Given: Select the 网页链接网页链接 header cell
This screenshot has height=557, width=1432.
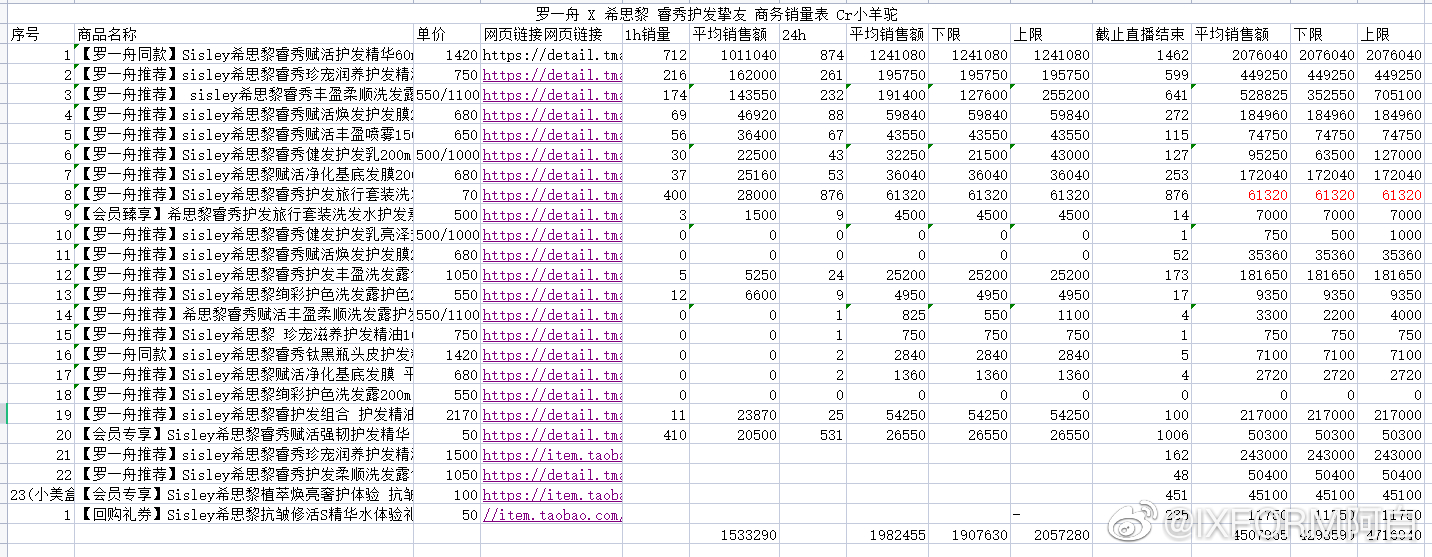Looking at the screenshot, I should (552, 35).
